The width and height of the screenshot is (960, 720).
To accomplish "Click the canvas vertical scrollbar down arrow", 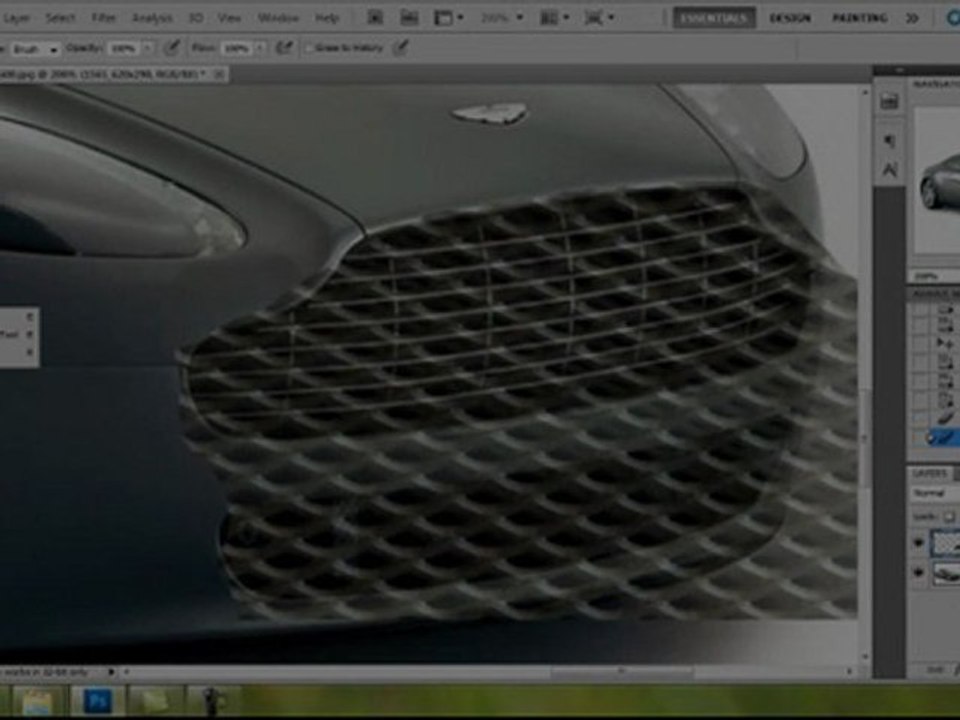I will point(864,657).
